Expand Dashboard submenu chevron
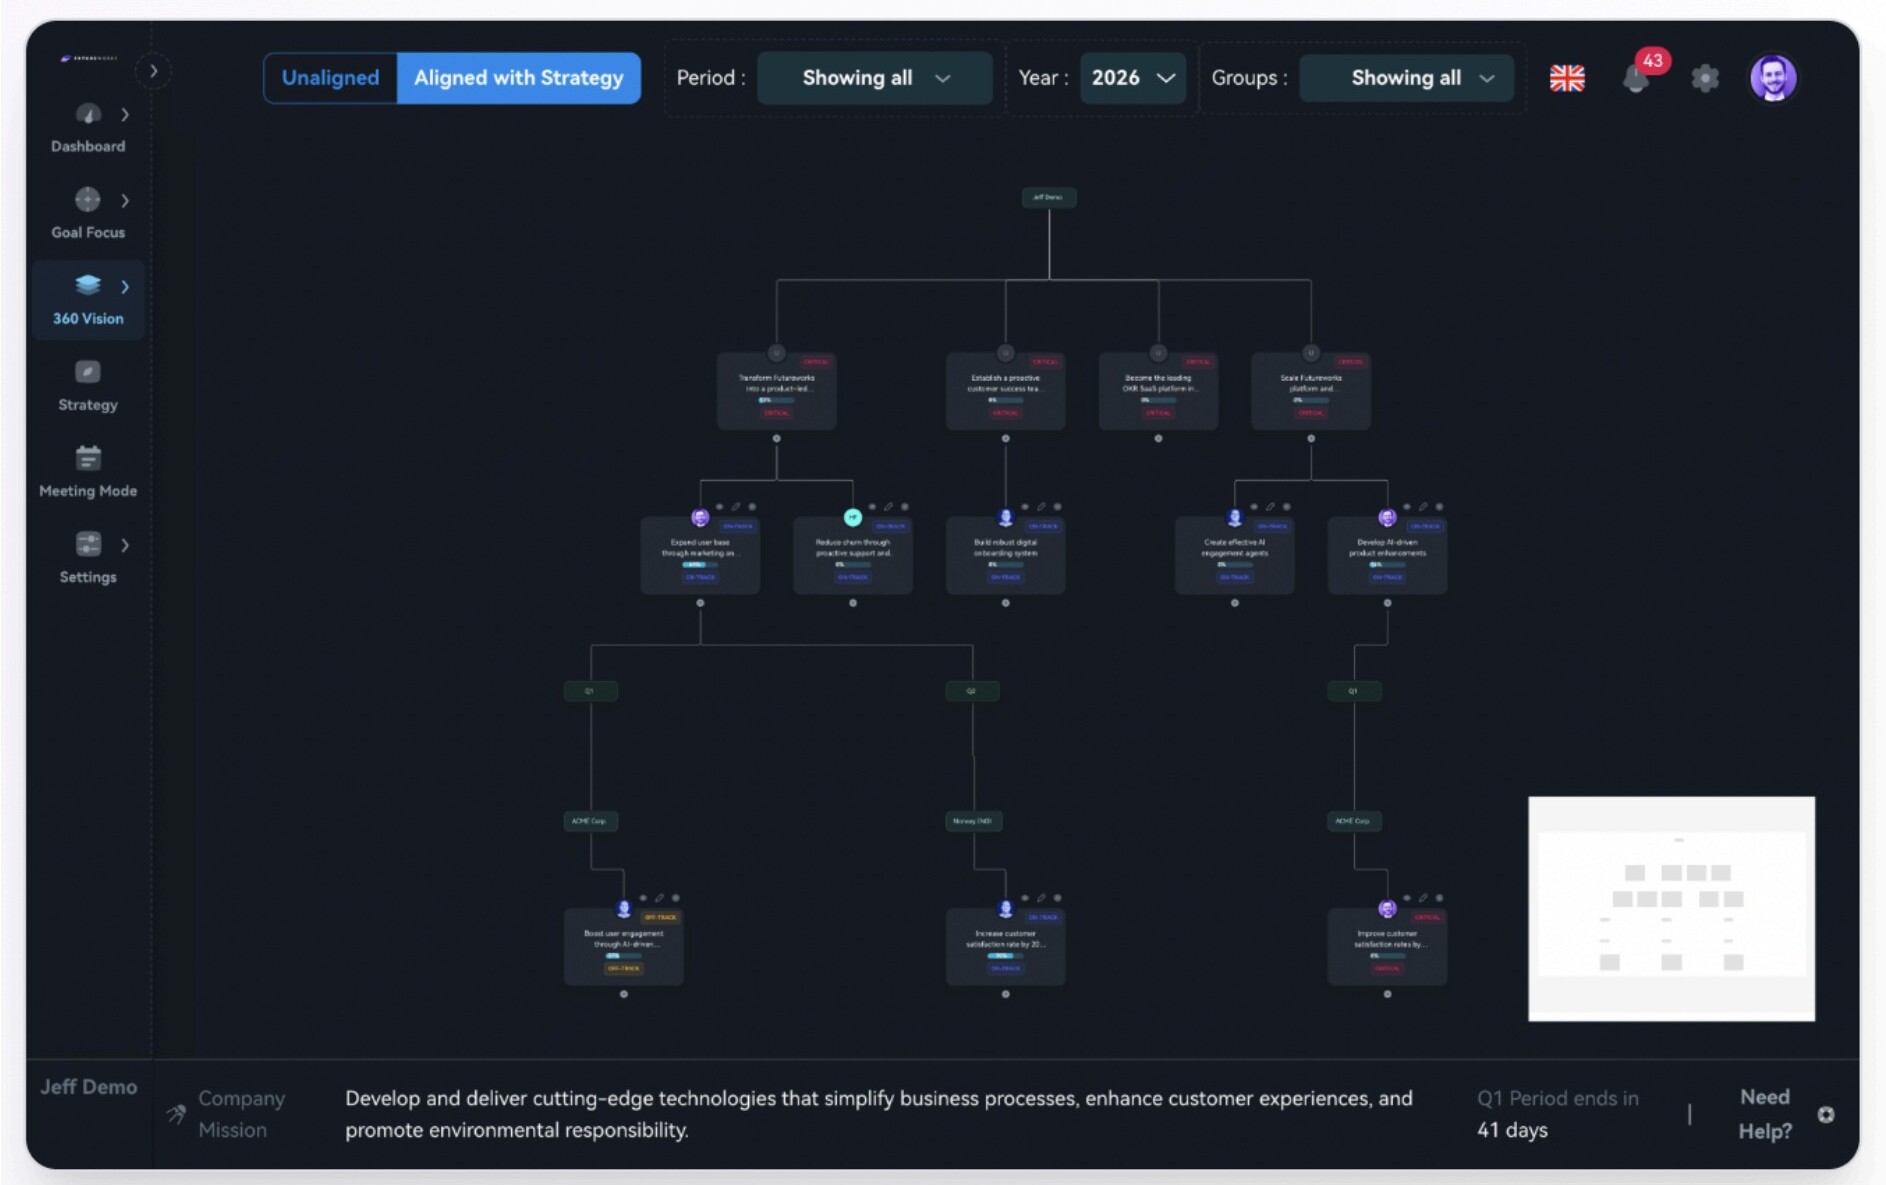The height and width of the screenshot is (1185, 1886). [125, 115]
